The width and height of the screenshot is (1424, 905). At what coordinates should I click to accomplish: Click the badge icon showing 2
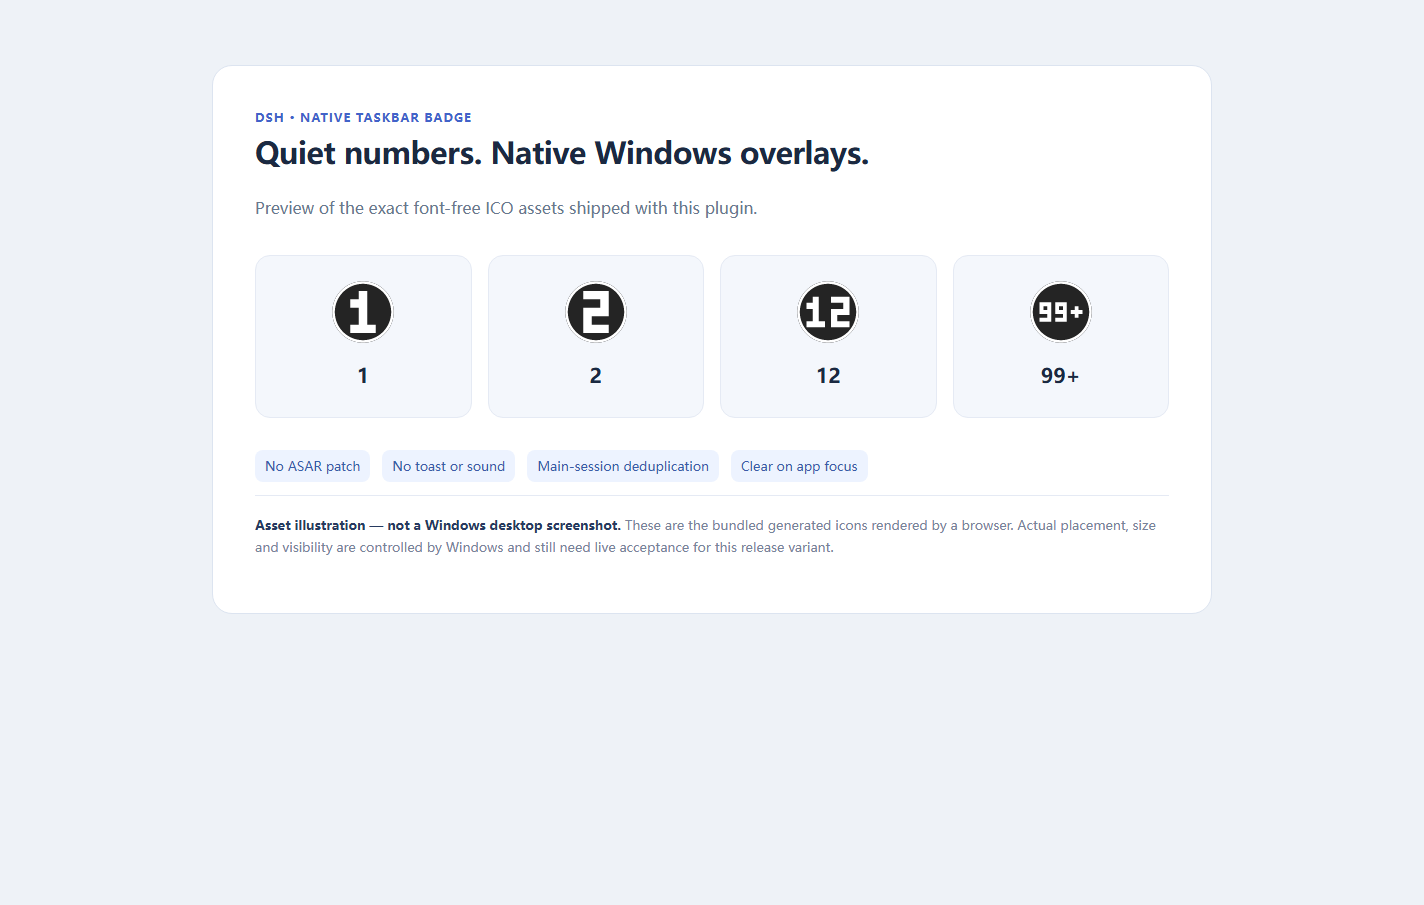pos(596,312)
